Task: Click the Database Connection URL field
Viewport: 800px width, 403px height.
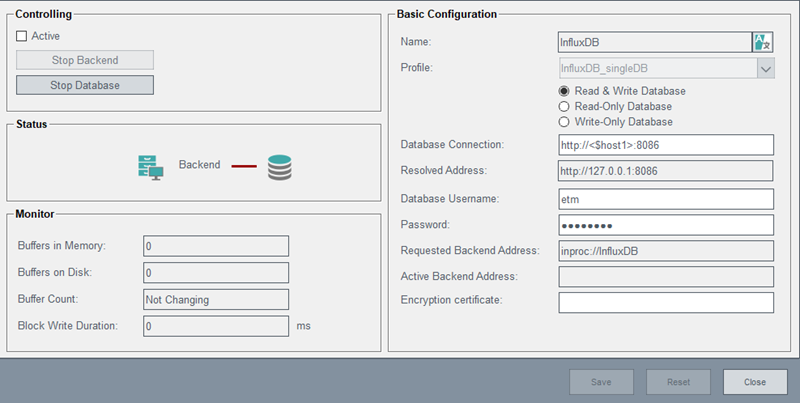Action: (x=666, y=145)
